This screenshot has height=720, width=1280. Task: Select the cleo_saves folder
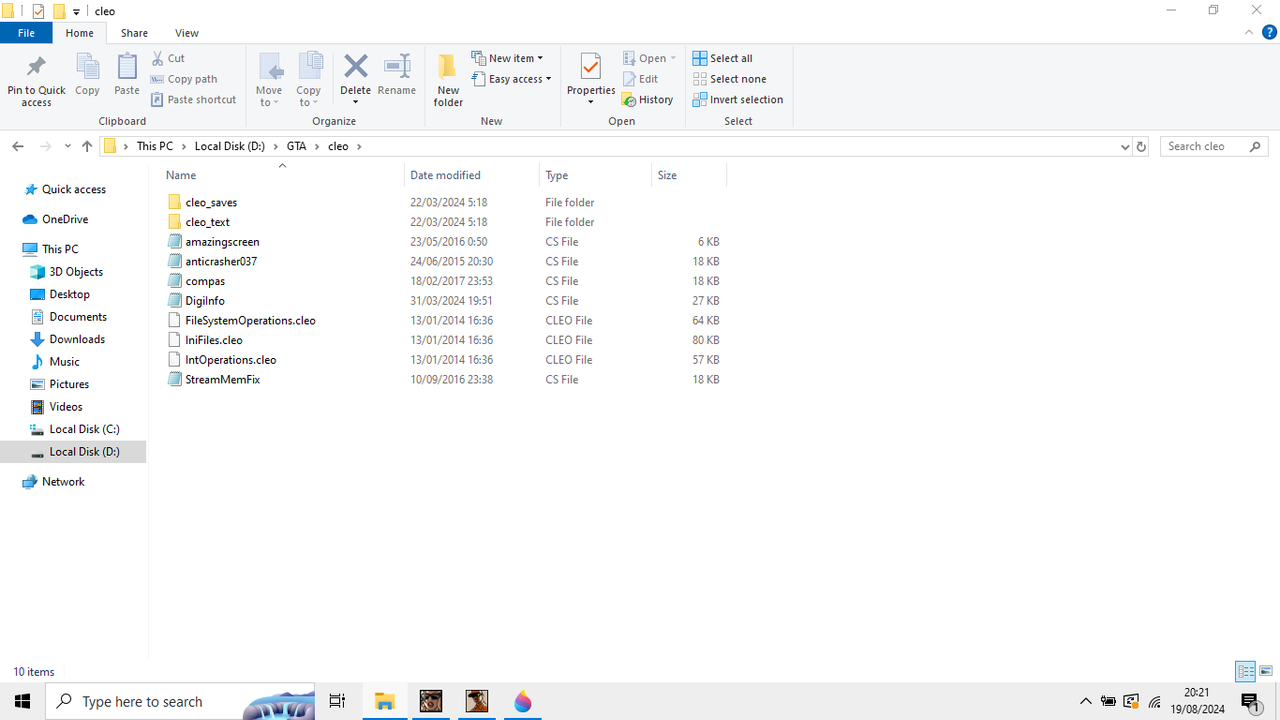click(211, 202)
